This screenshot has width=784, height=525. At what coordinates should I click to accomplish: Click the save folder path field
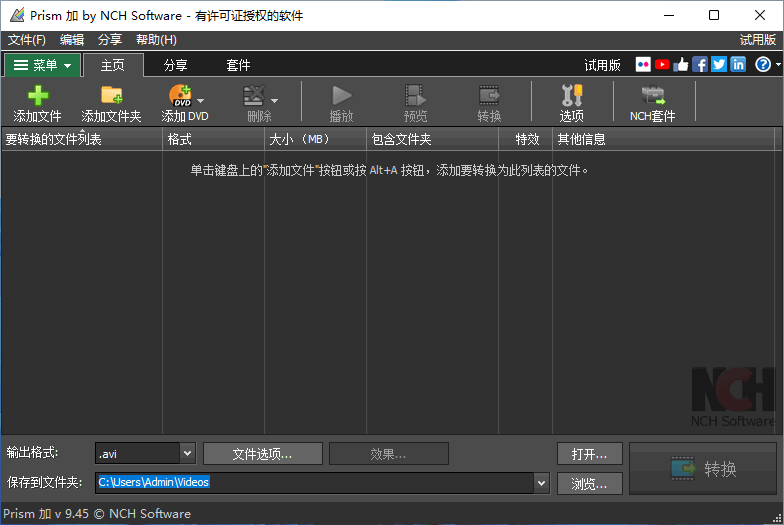pos(316,482)
